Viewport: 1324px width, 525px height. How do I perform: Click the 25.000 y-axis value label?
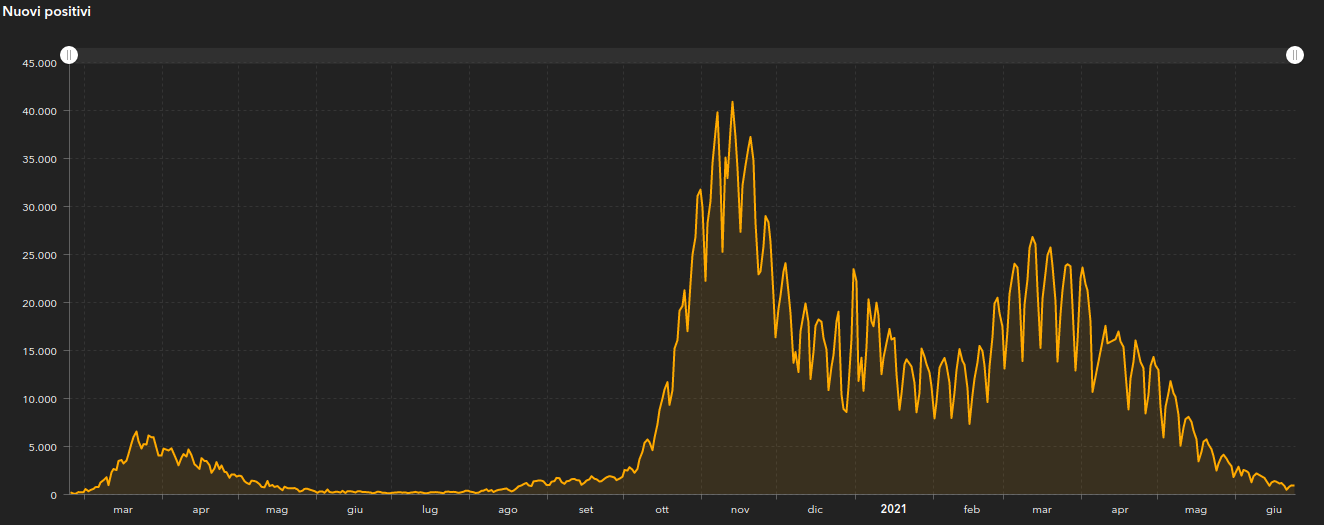tap(38, 255)
